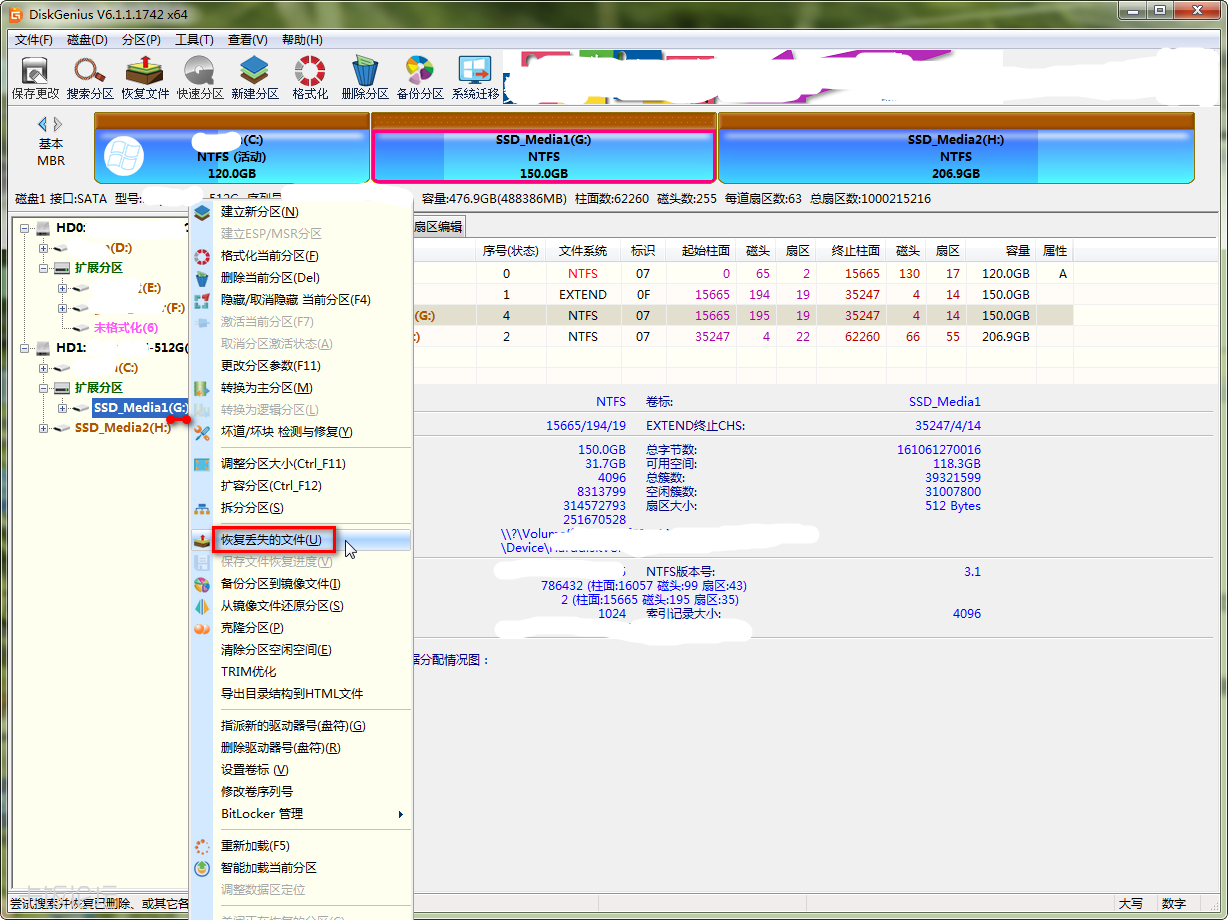Image resolution: width=1228 pixels, height=920 pixels.
Task: Open the 查看(V) menu
Action: tap(248, 40)
